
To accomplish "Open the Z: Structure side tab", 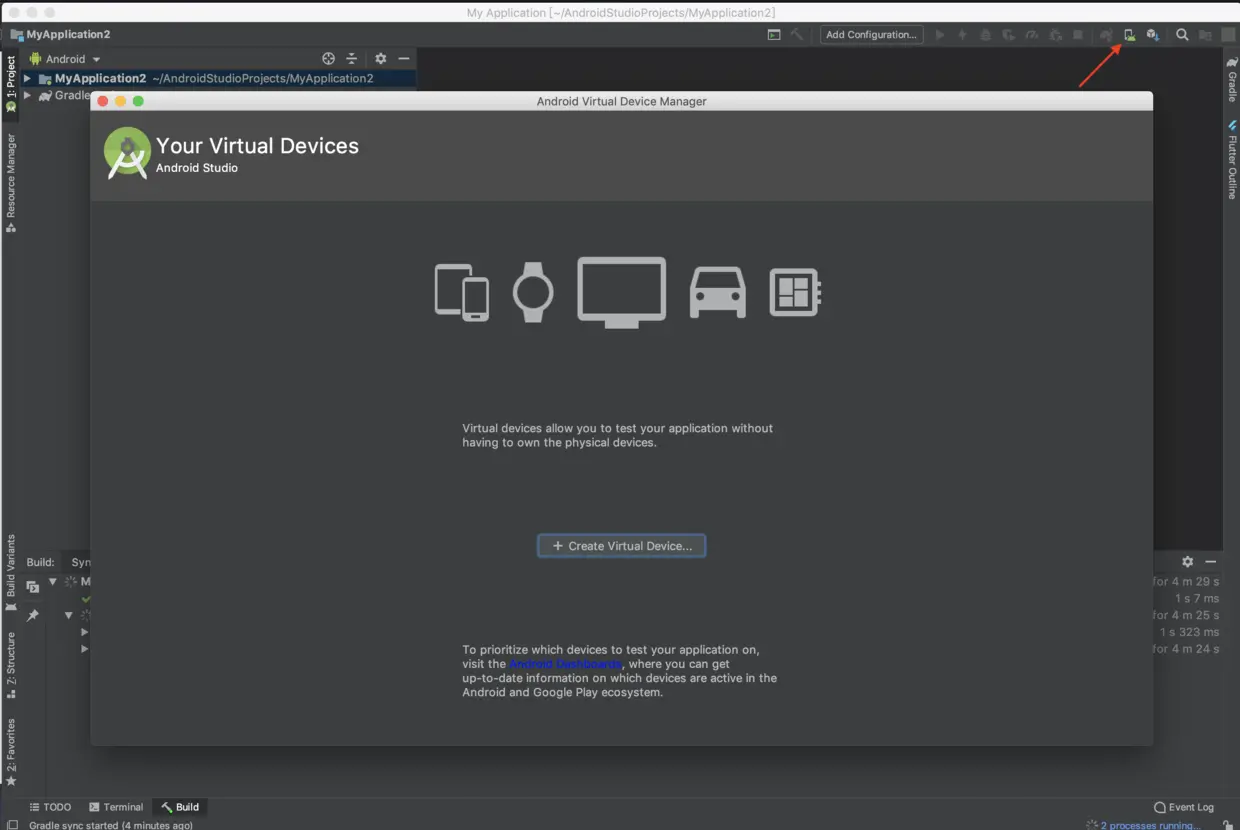I will pyautogui.click(x=11, y=665).
